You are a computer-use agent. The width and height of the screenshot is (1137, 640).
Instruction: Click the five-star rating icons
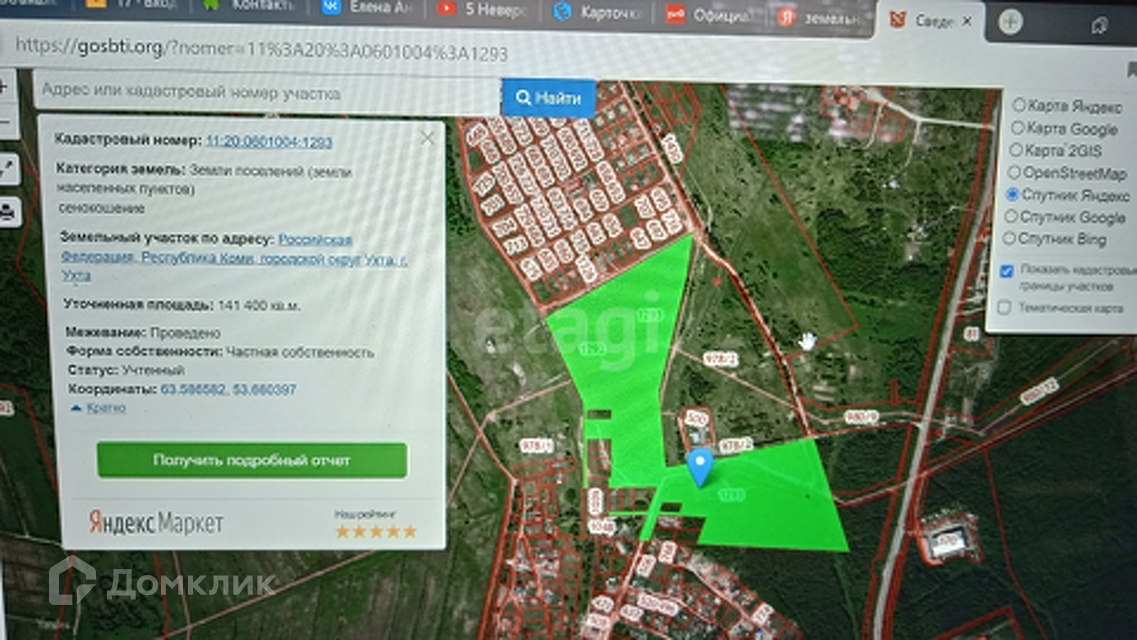click(376, 531)
